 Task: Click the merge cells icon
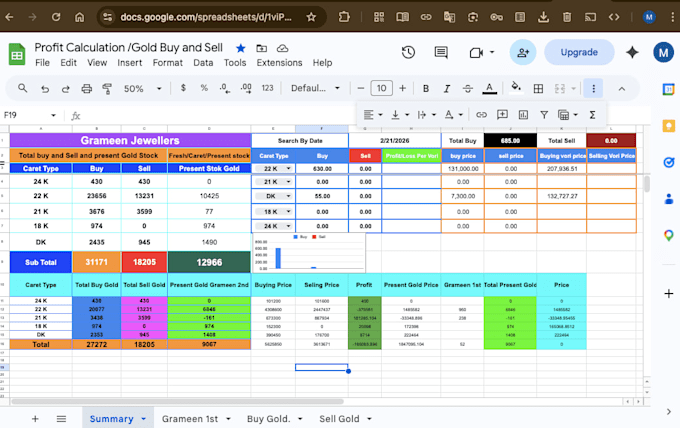560,88
